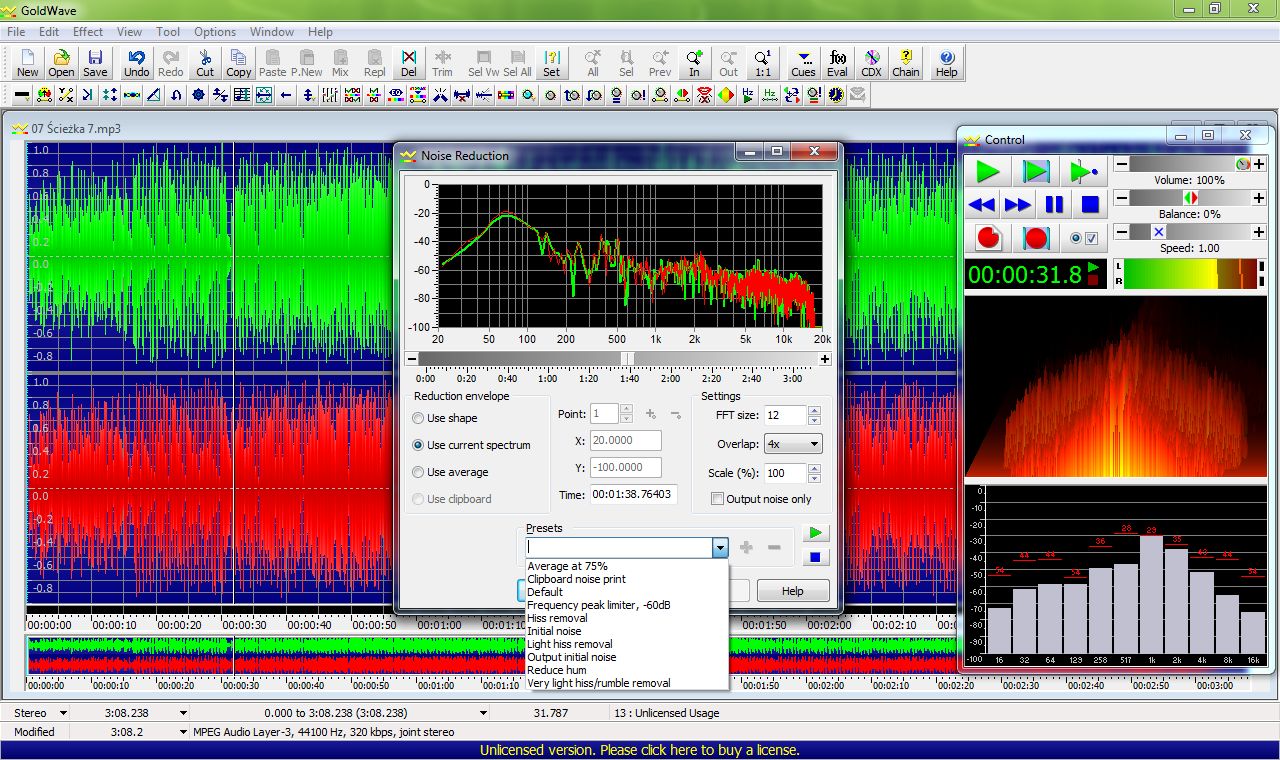The width and height of the screenshot is (1280, 760).
Task: Open the Tool menu
Action: [168, 32]
